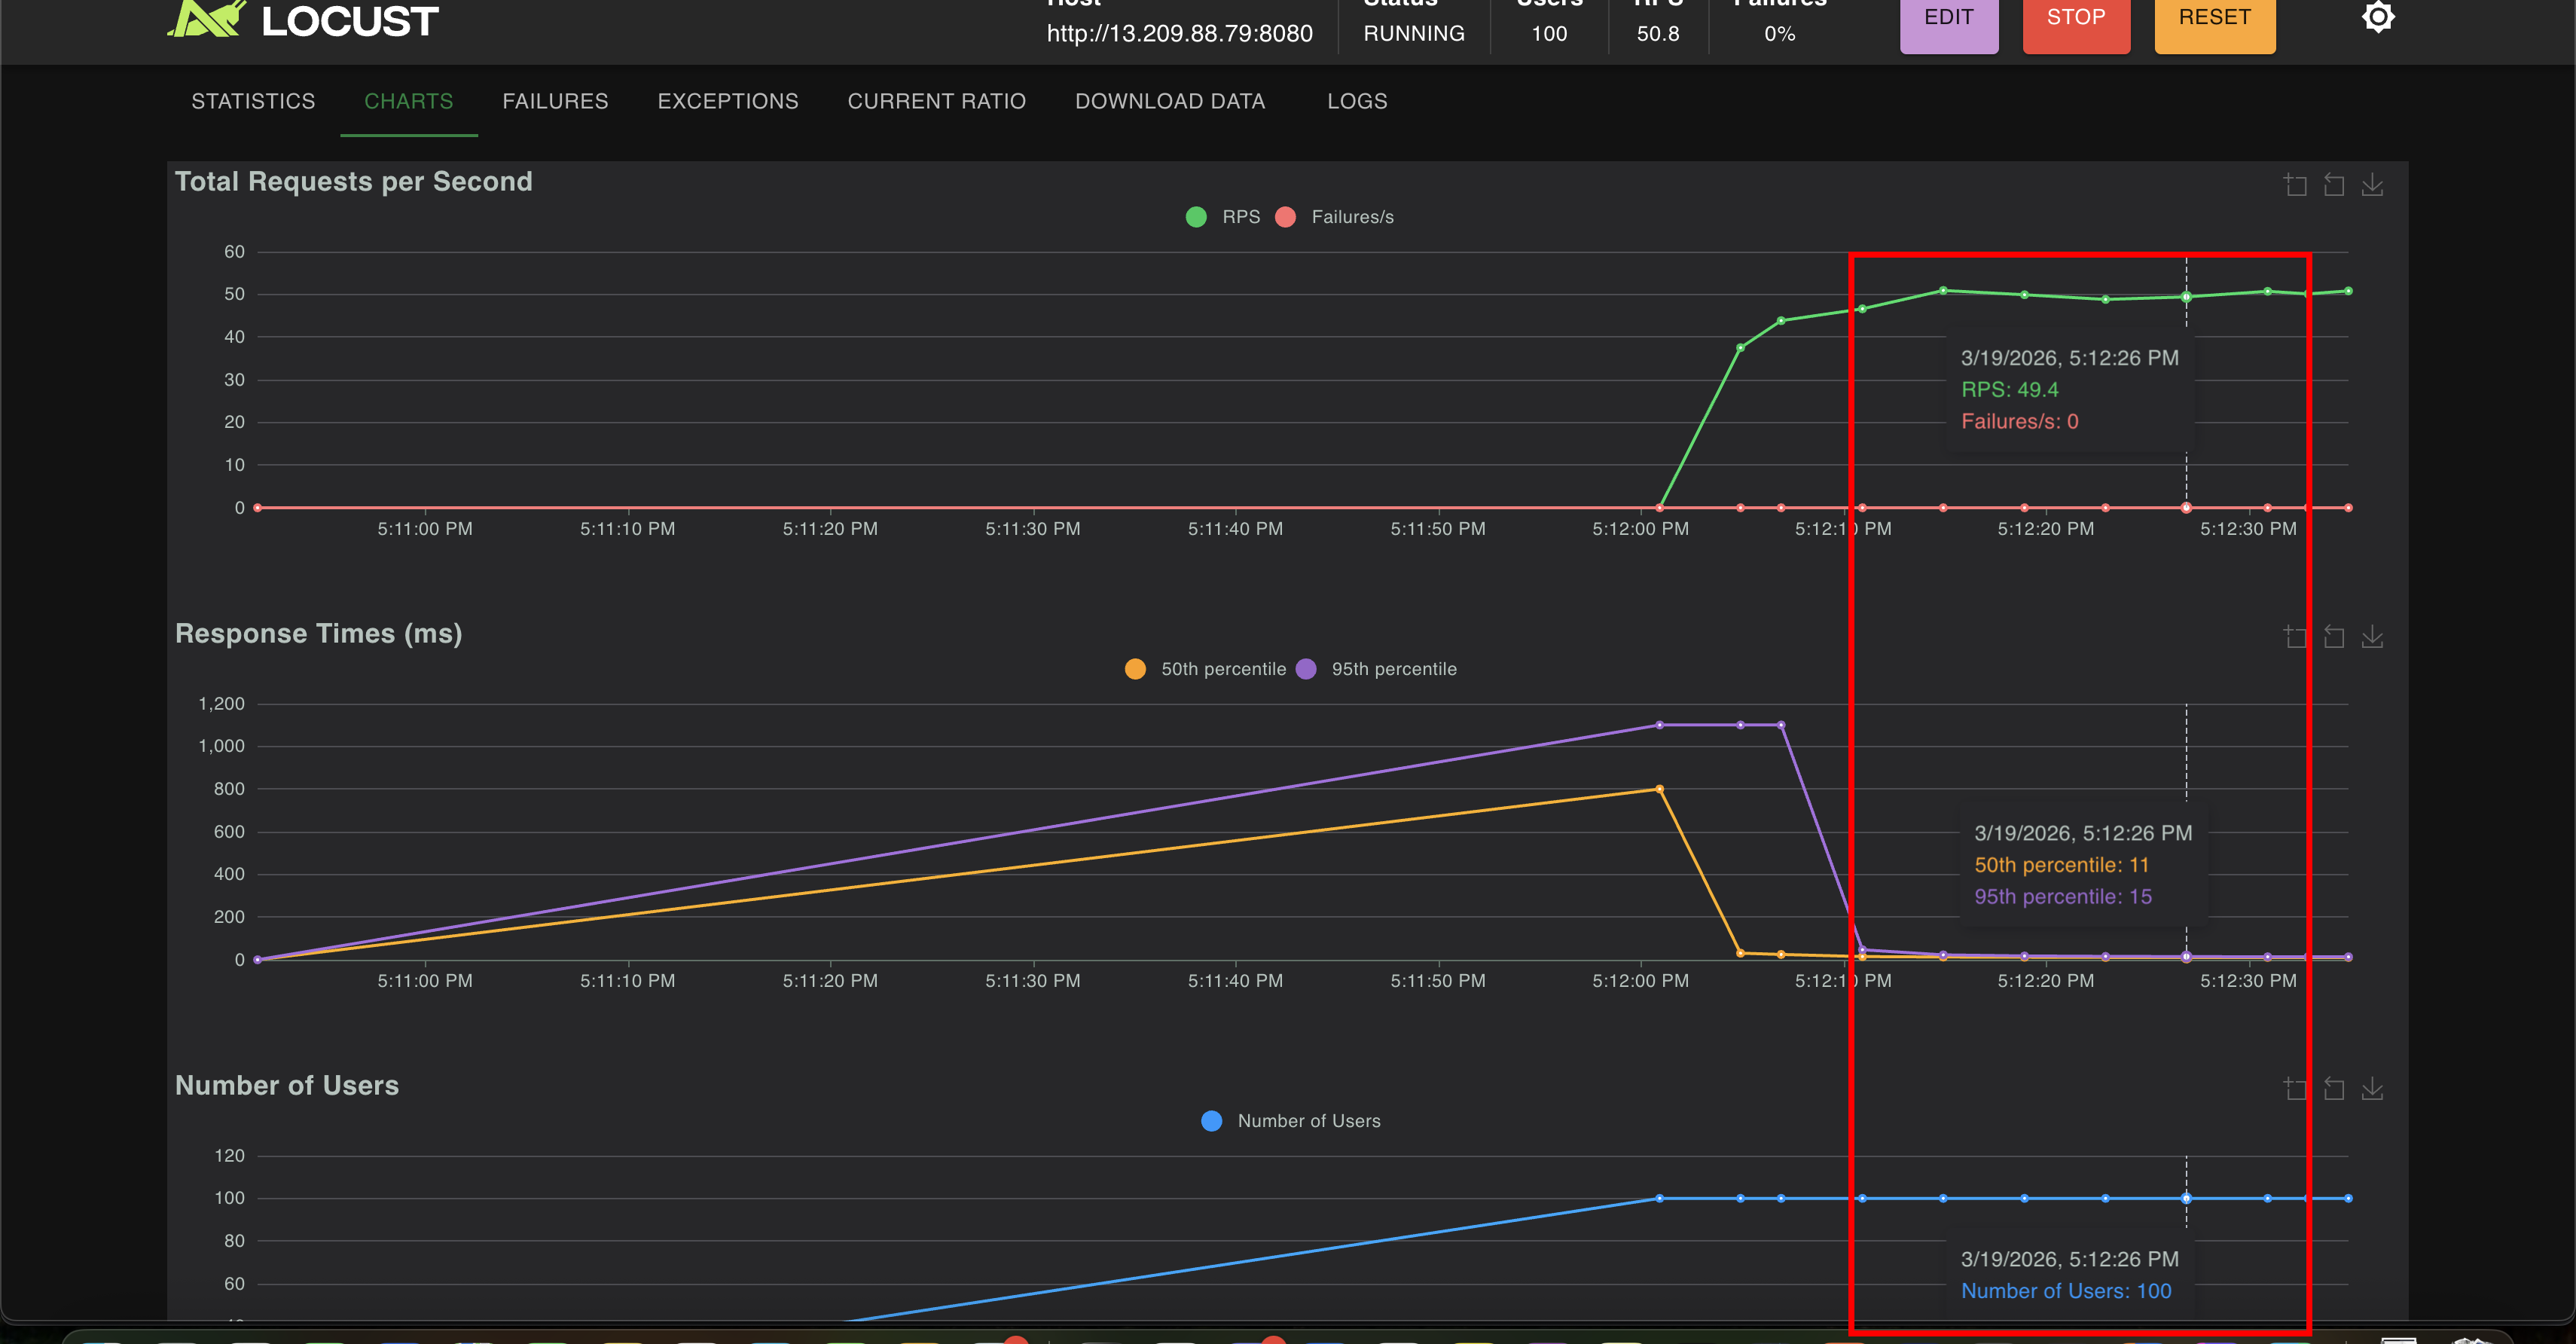Activate area zoom on Response Times chart

pos(2296,637)
